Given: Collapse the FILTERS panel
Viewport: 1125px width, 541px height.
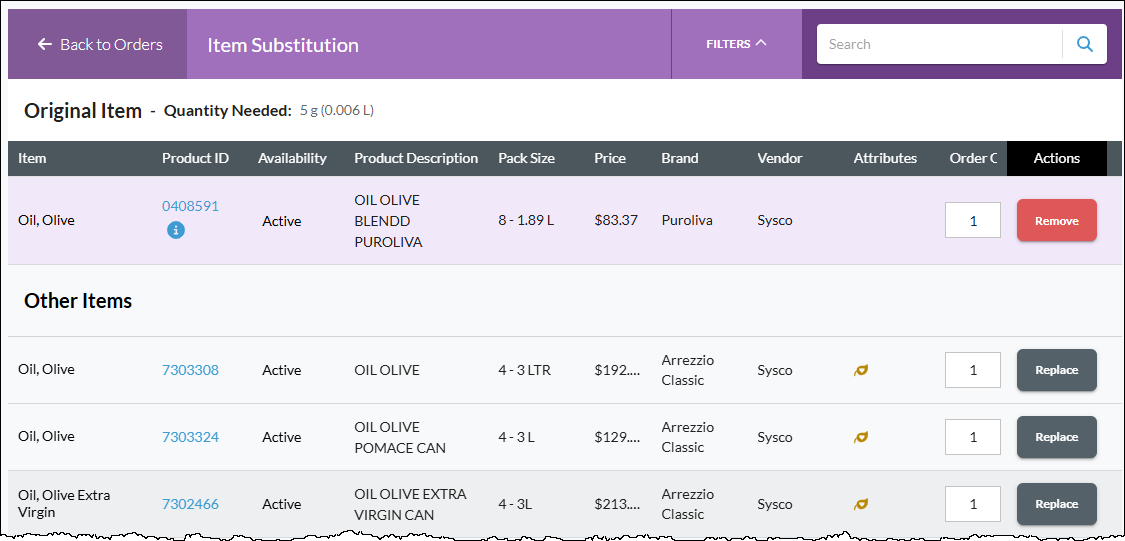Looking at the screenshot, I should click(736, 44).
